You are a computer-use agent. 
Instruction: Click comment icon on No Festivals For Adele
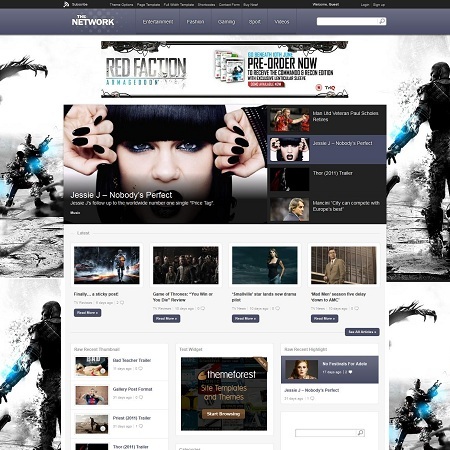coord(350,372)
